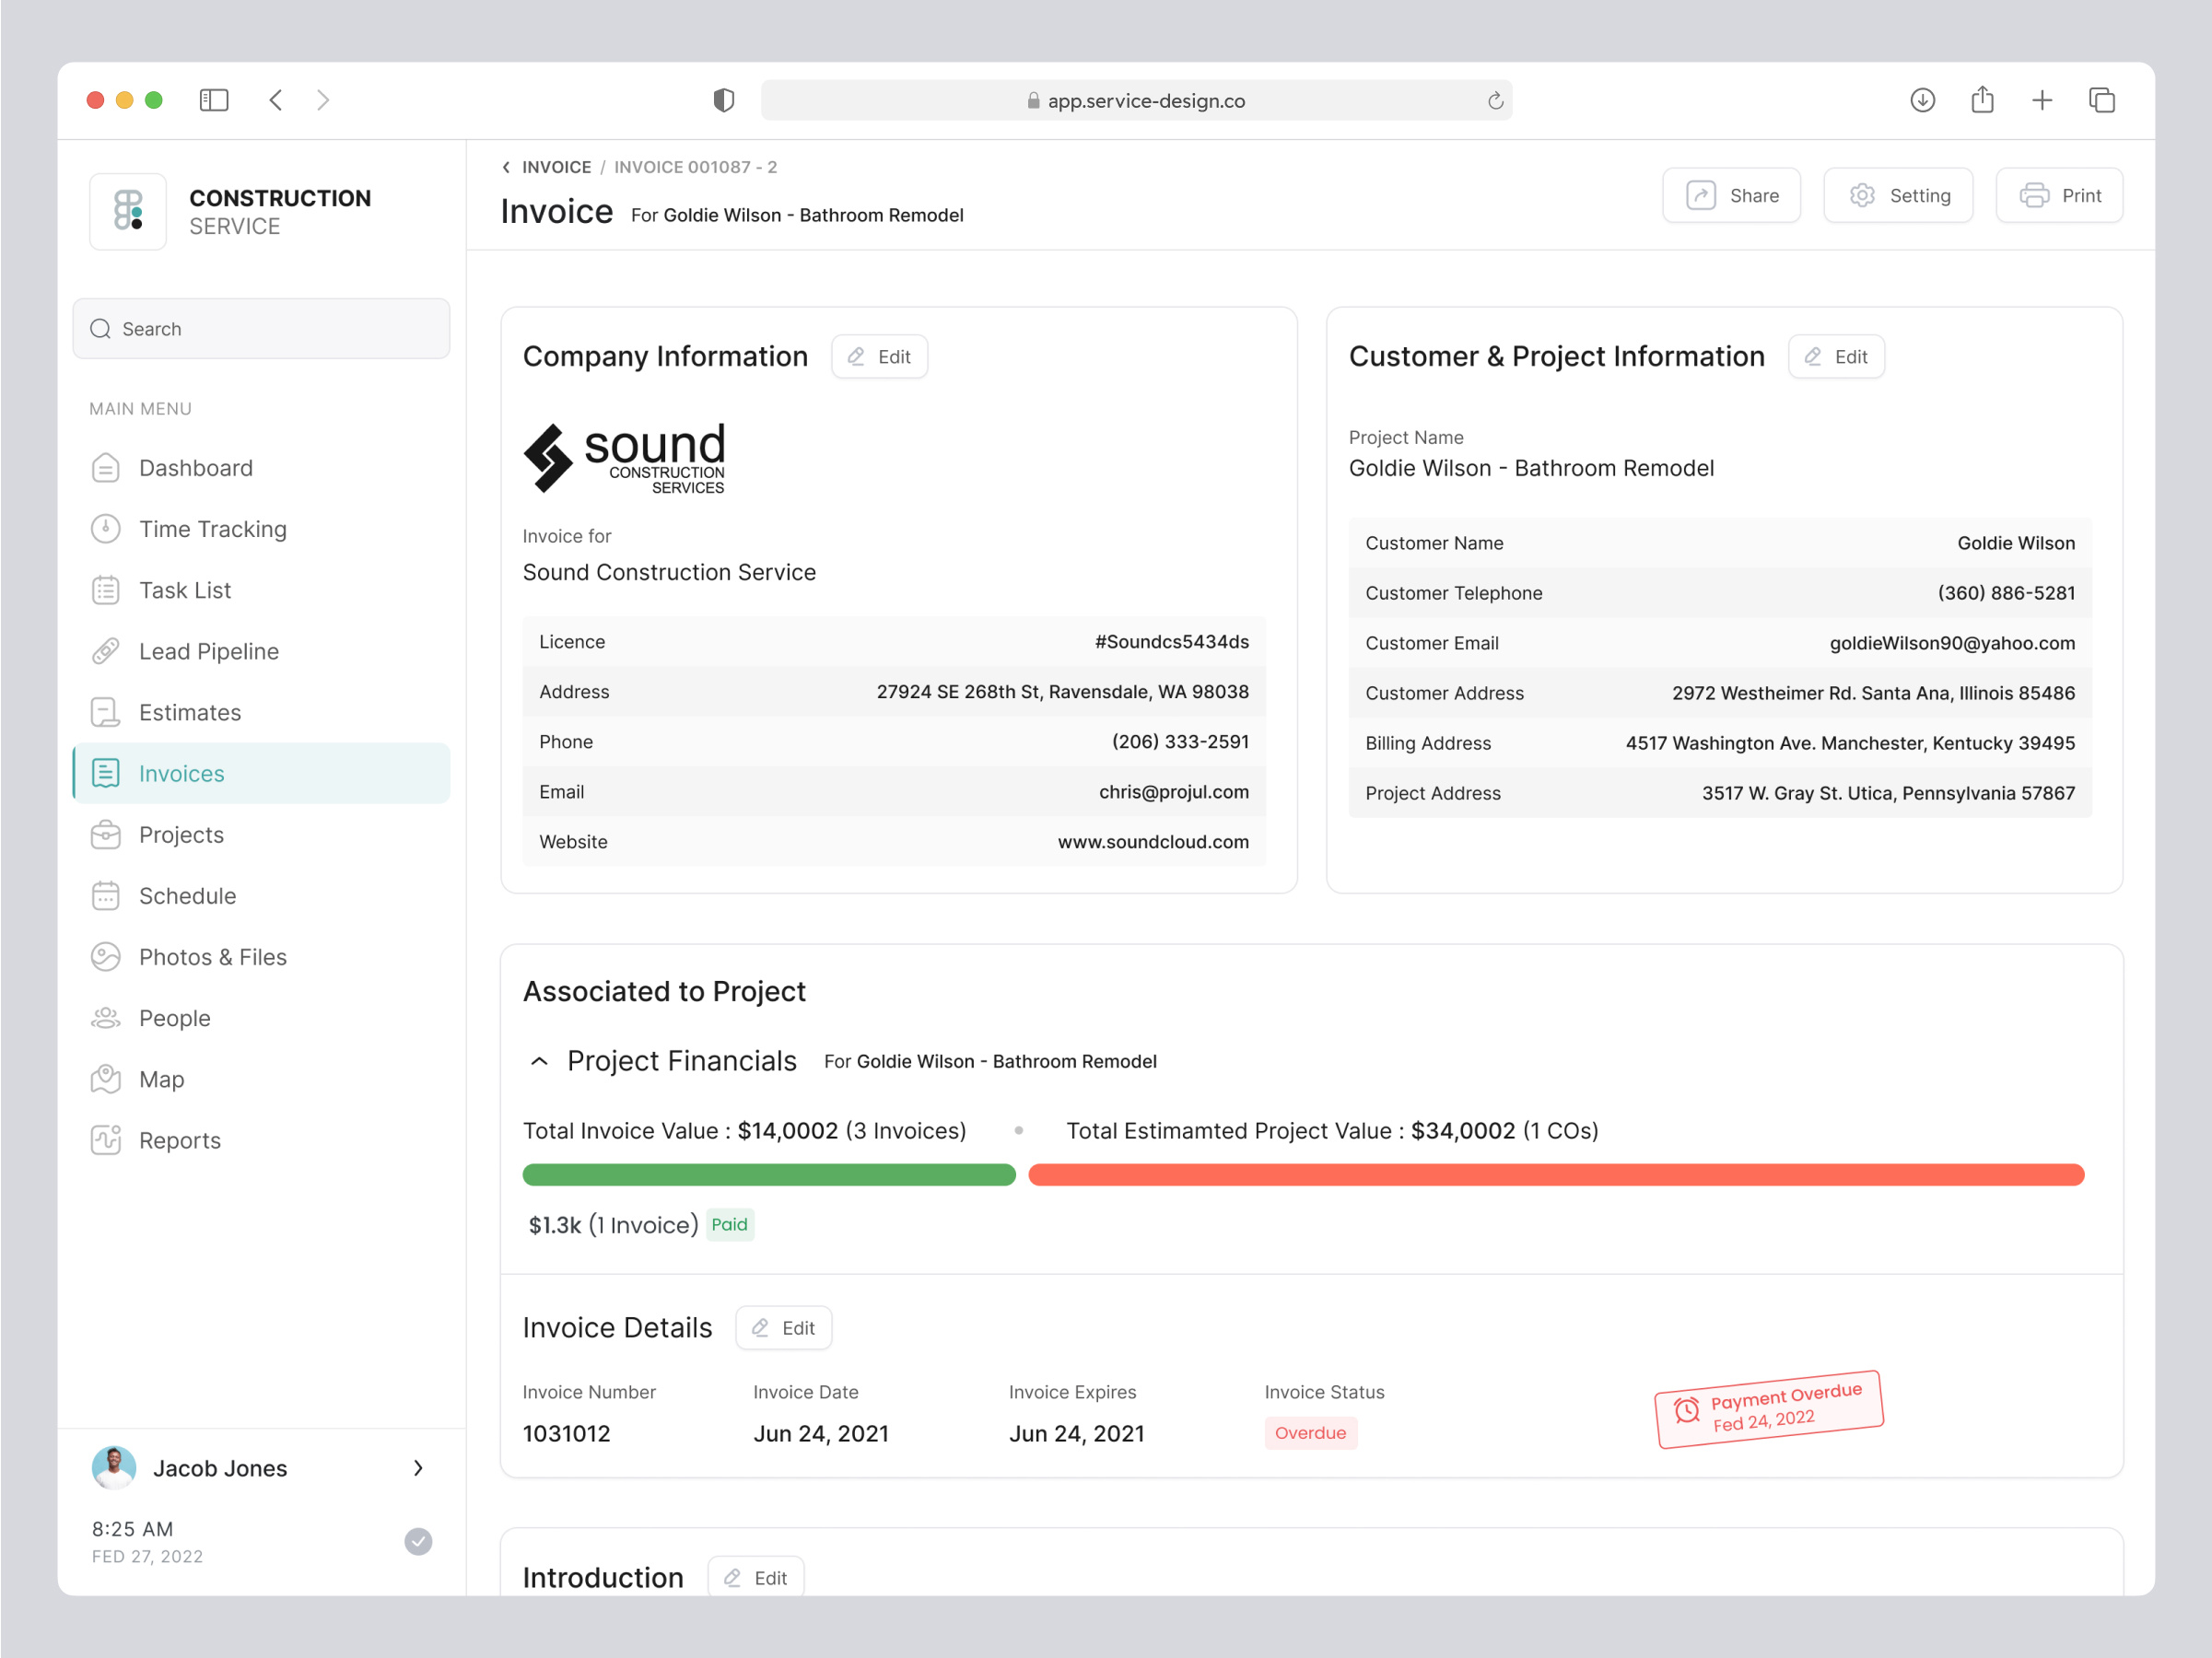Toggle the clock-in check circle
The height and width of the screenshot is (1658, 2212).
pyautogui.click(x=418, y=1540)
